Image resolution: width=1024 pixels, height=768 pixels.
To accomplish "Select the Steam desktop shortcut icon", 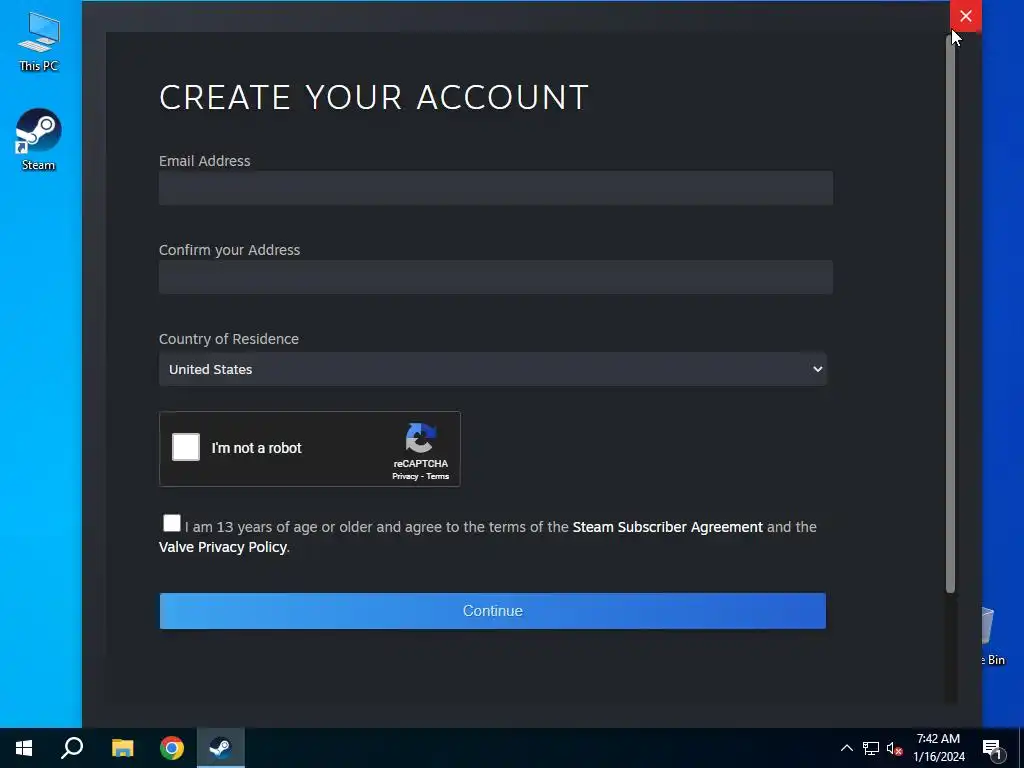I will [x=39, y=140].
